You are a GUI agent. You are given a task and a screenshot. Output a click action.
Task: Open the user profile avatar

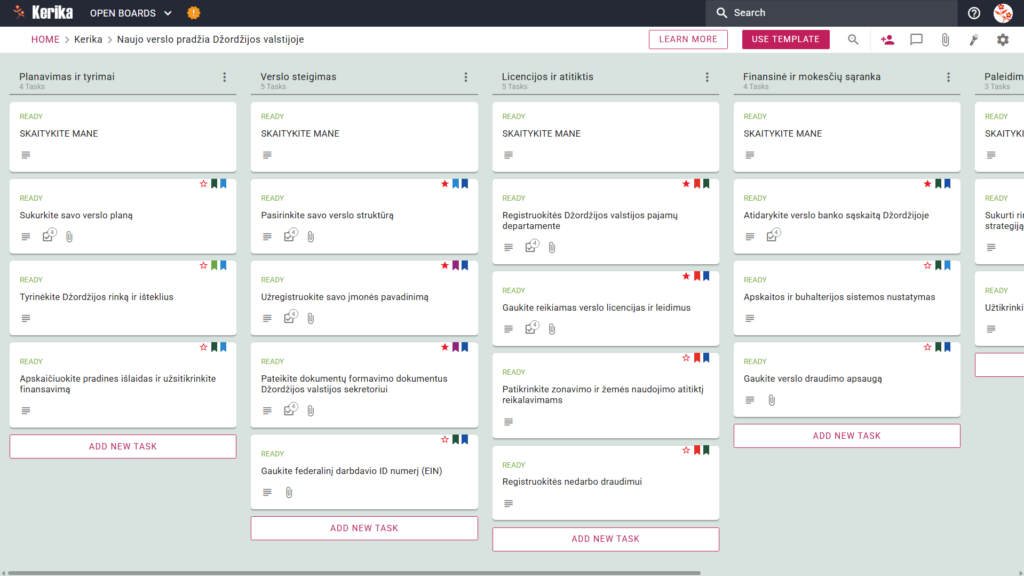(x=1003, y=13)
